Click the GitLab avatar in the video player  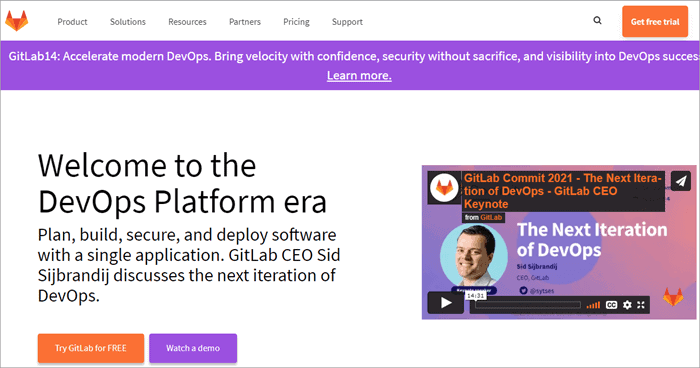pyautogui.click(x=444, y=187)
